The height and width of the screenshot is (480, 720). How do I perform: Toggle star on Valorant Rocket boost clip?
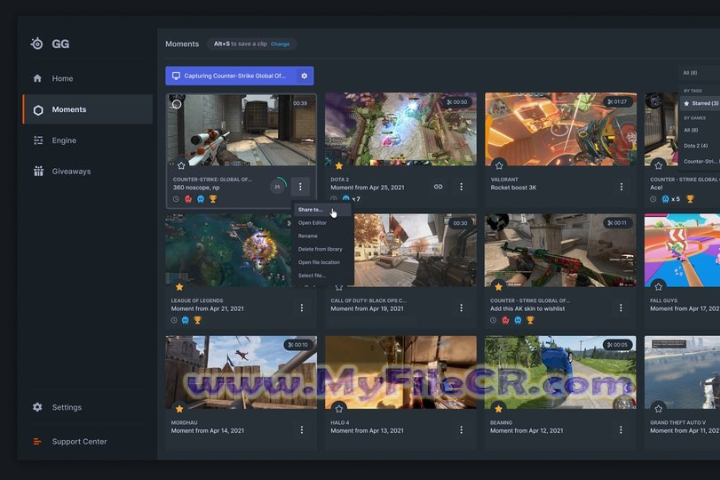[x=499, y=165]
